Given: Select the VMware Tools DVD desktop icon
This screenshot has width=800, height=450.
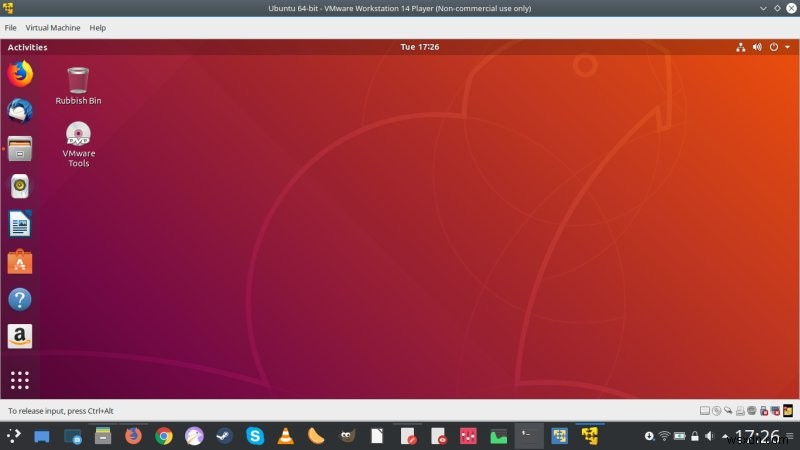Looking at the screenshot, I should tap(79, 144).
